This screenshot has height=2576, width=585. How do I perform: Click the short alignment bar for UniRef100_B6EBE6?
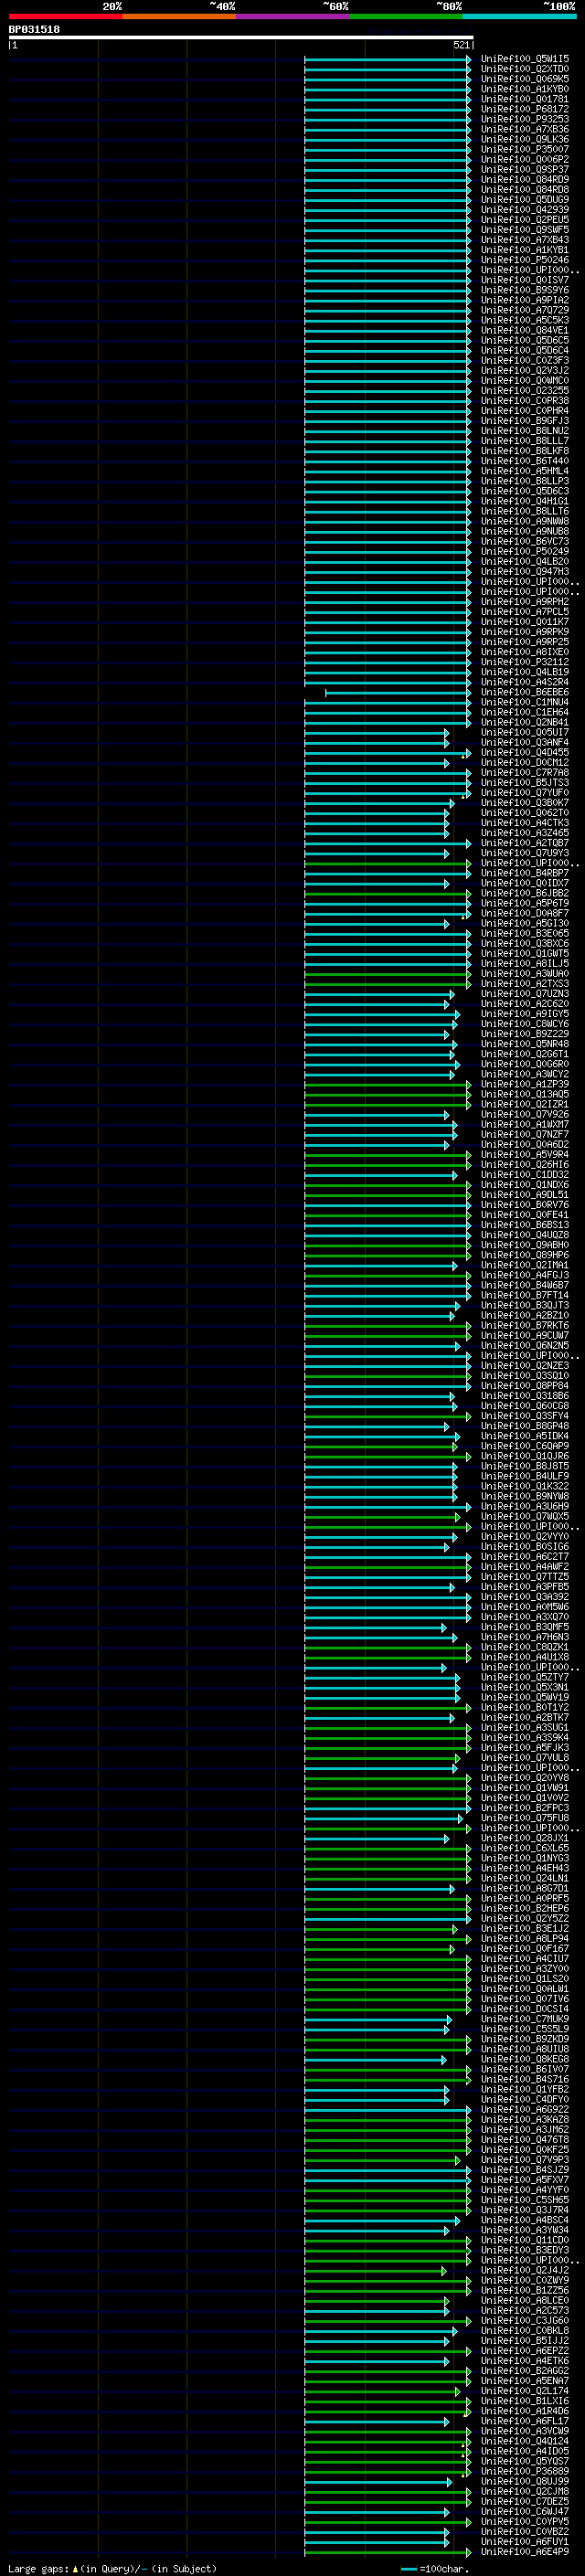[x=397, y=692]
